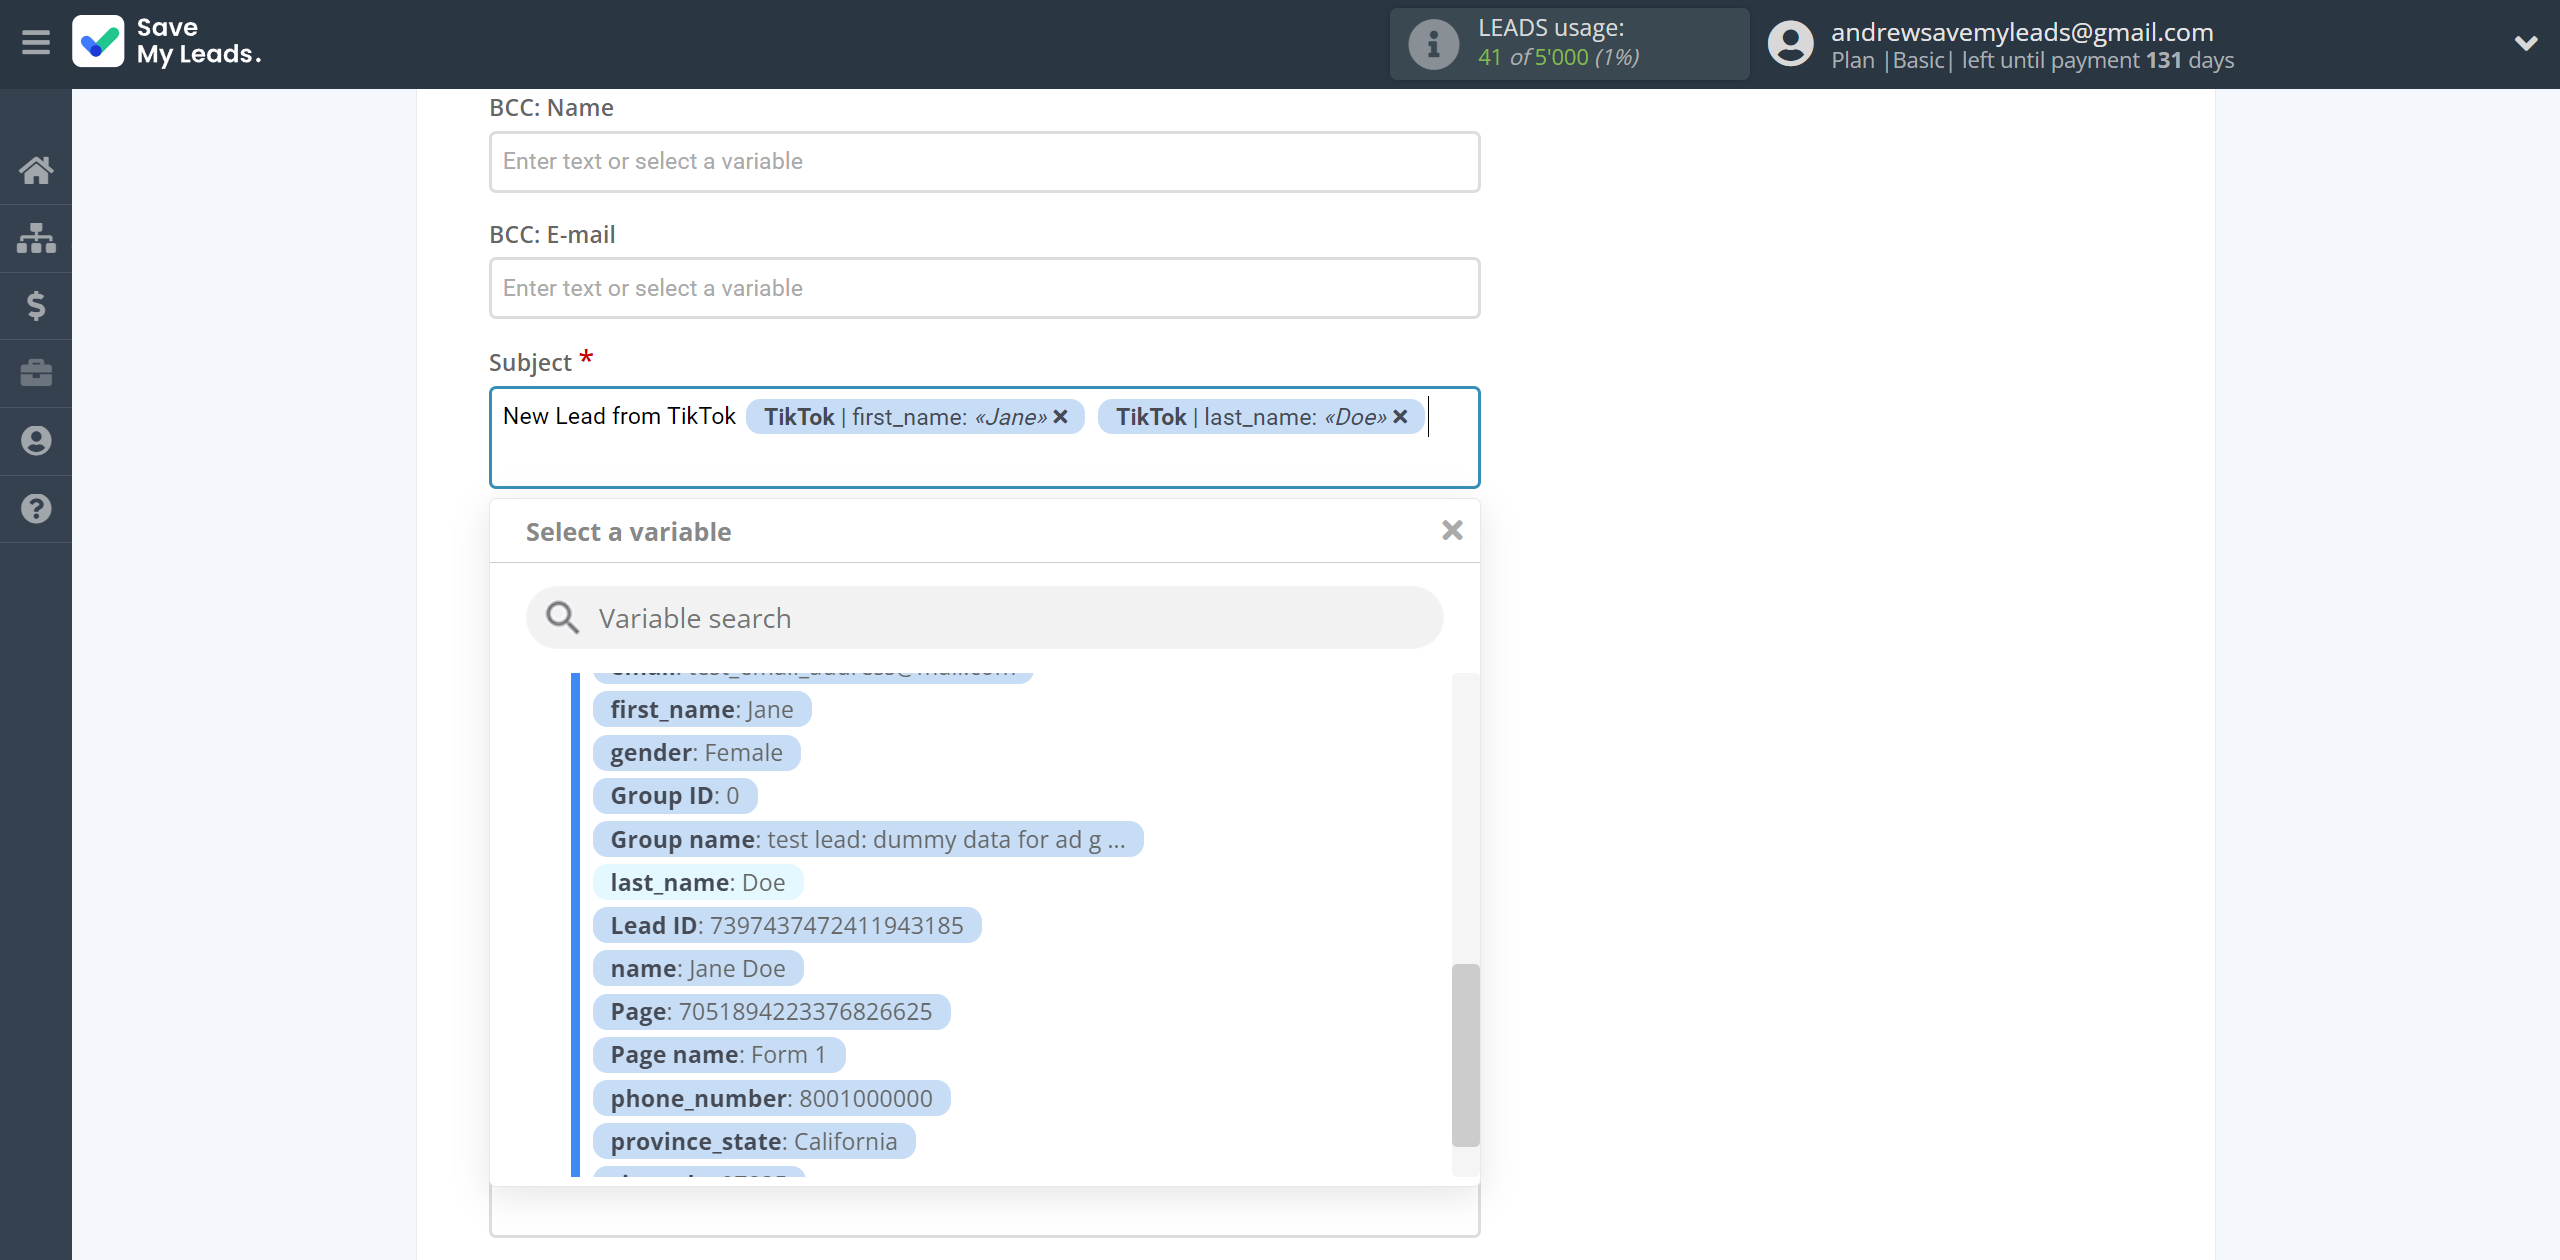Click the user avatar icon
This screenshot has width=2560, height=1260.
[x=1790, y=44]
